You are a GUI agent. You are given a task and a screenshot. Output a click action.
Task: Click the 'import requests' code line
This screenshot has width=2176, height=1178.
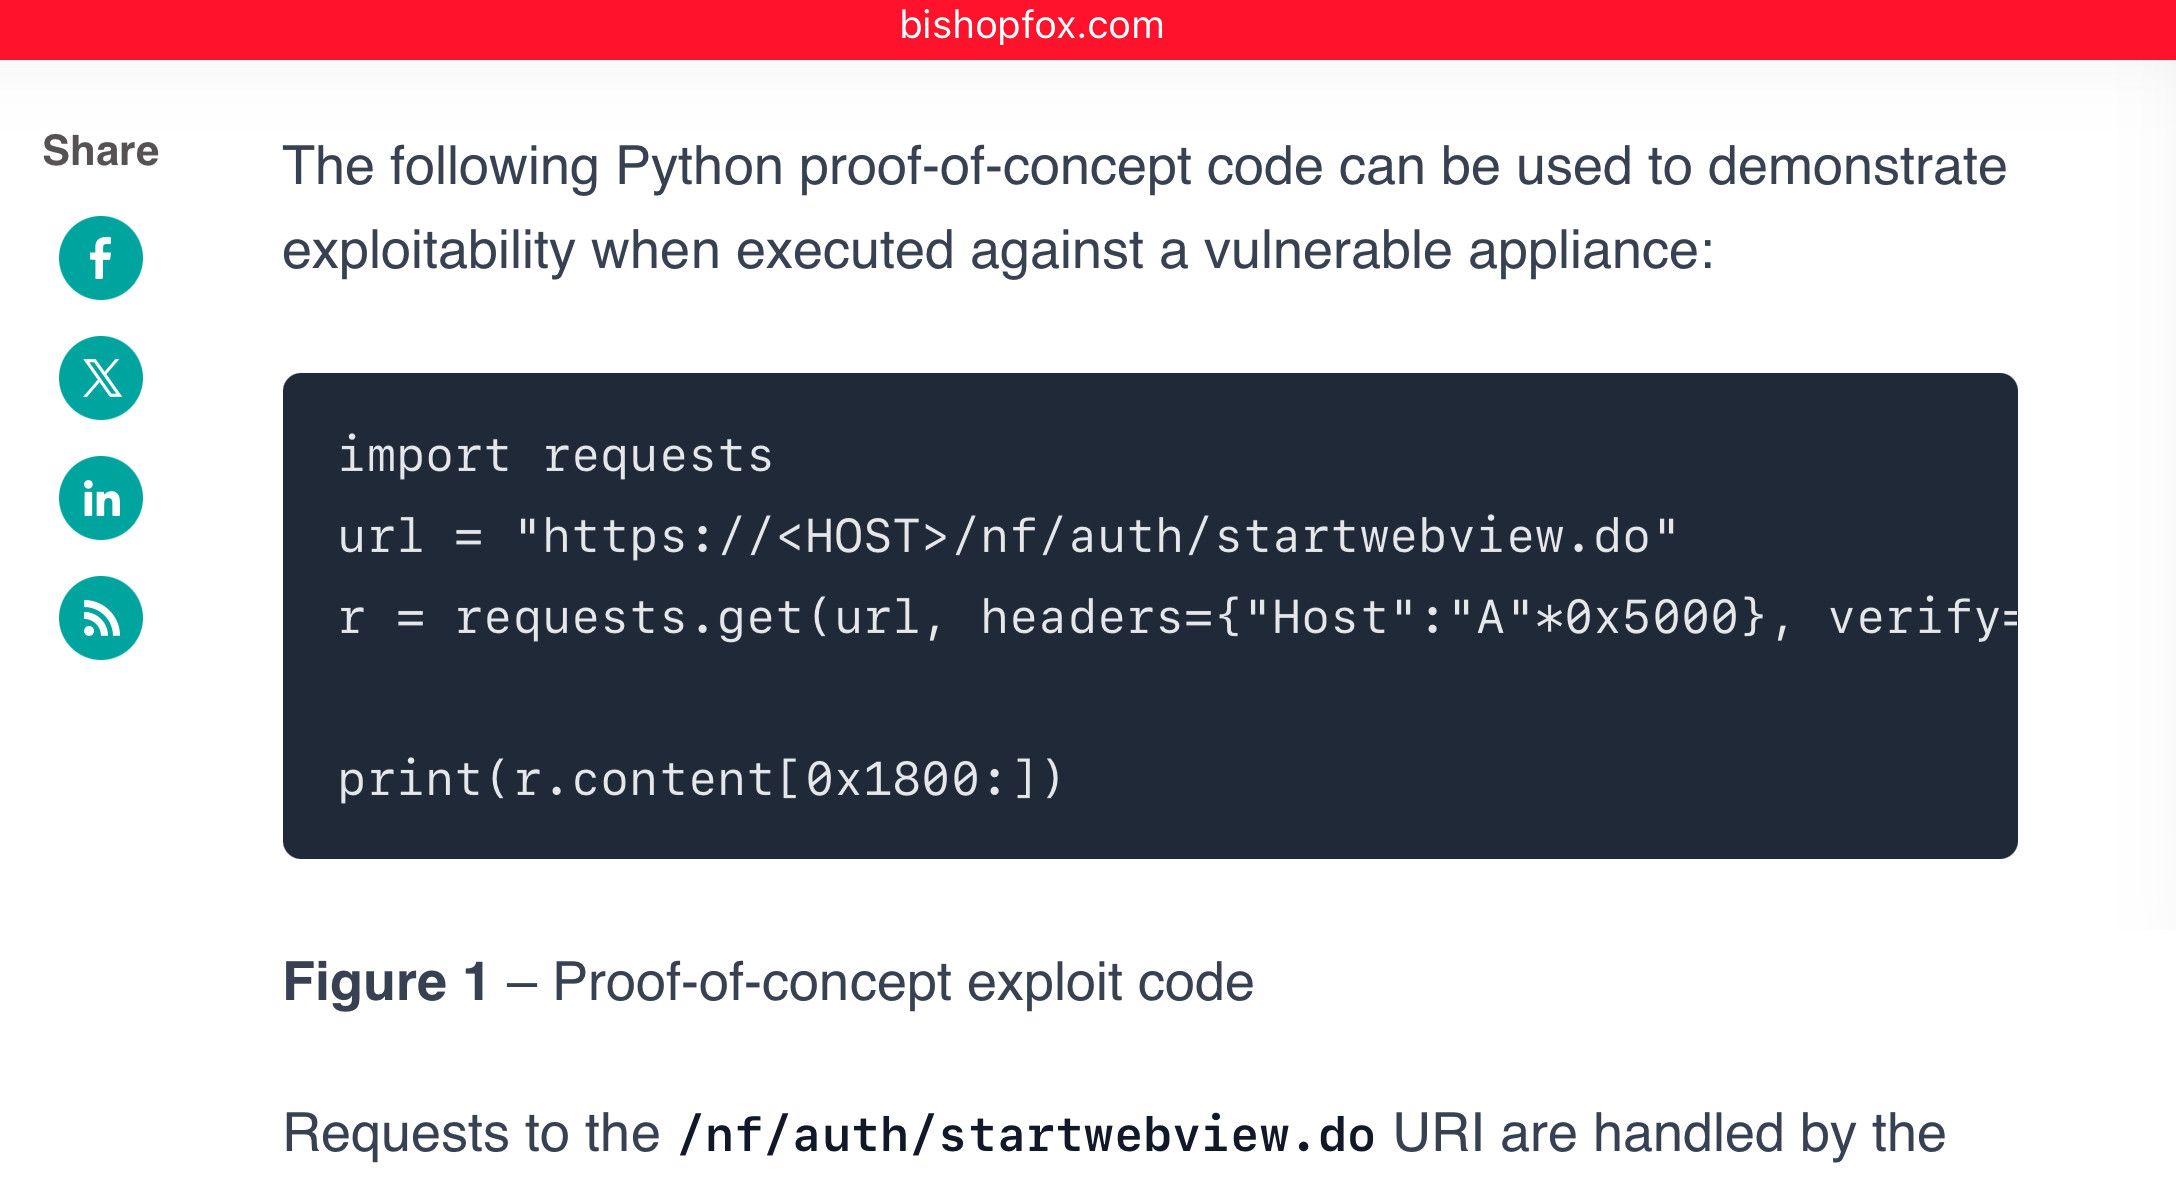tap(555, 456)
